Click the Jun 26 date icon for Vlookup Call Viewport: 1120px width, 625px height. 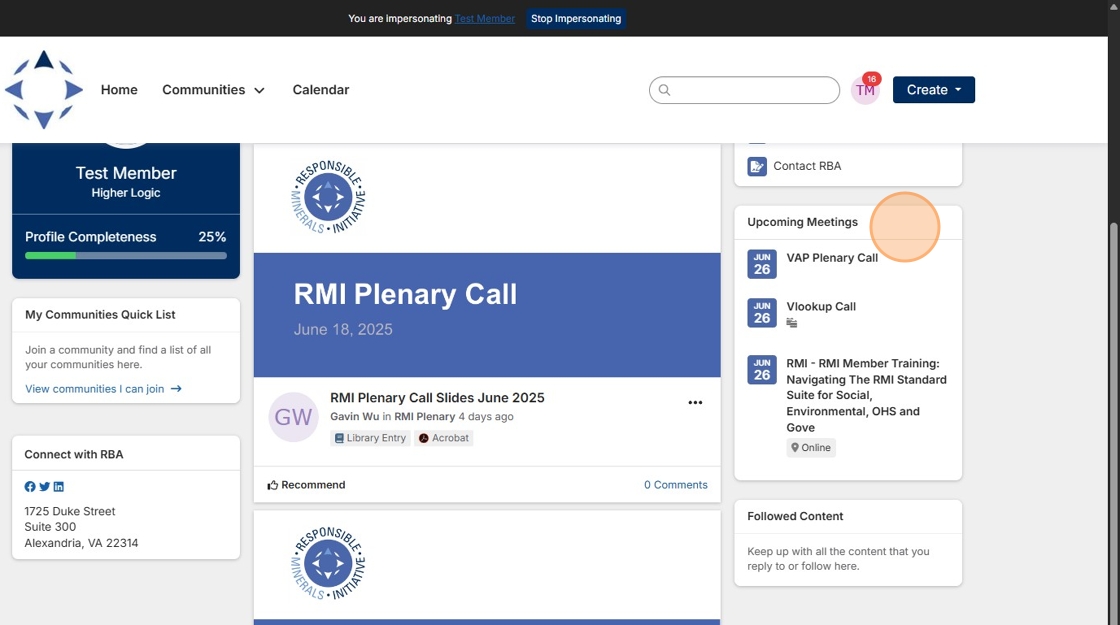(762, 313)
